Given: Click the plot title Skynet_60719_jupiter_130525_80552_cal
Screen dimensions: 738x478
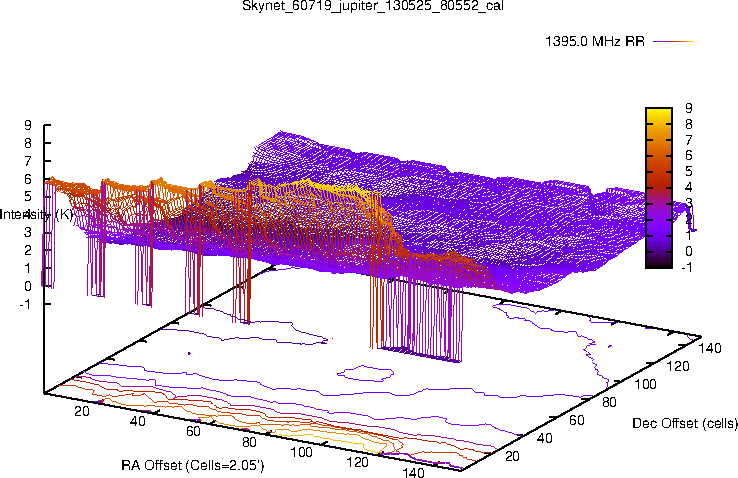Looking at the screenshot, I should [x=373, y=6].
